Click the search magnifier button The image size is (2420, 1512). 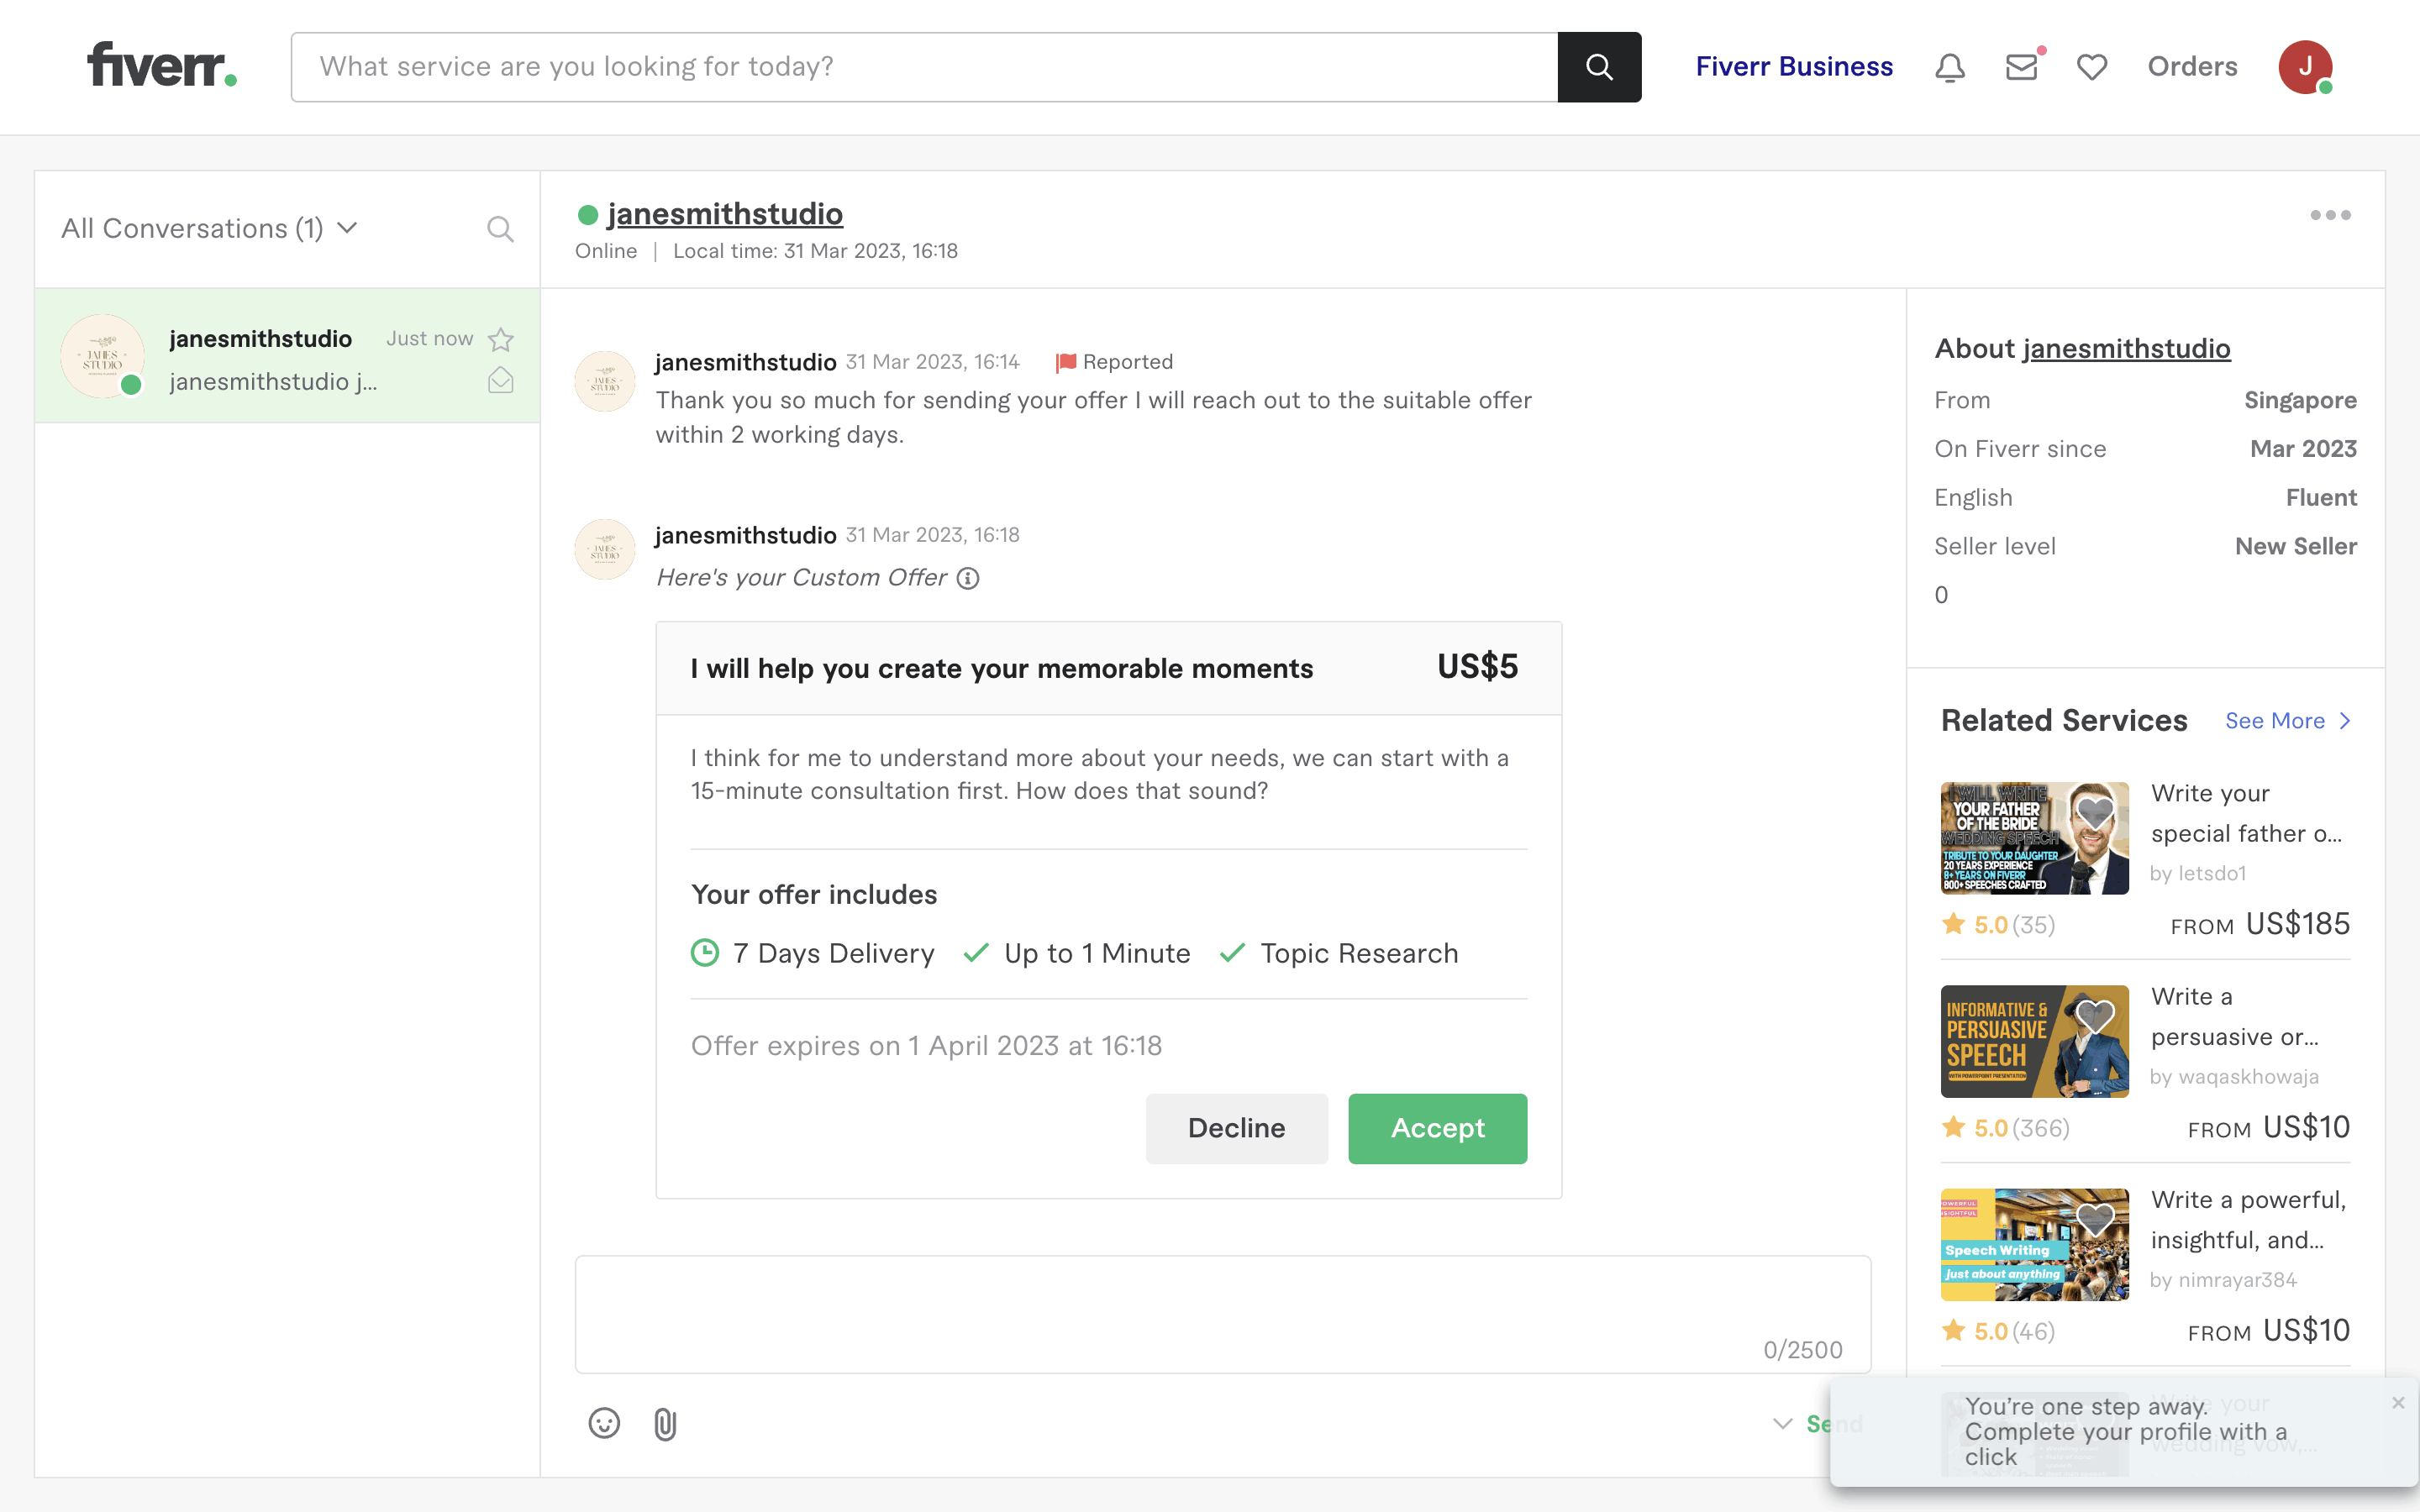click(x=1599, y=67)
